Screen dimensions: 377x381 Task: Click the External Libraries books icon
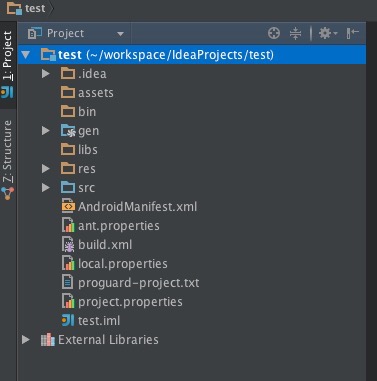point(48,340)
